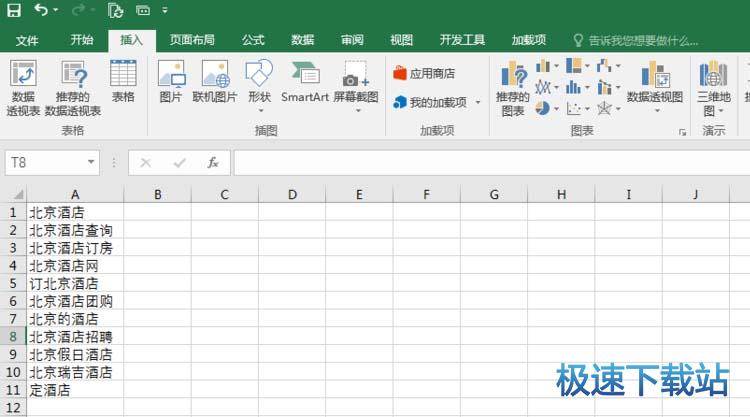Click the greyed Redo arrow icon

point(78,10)
